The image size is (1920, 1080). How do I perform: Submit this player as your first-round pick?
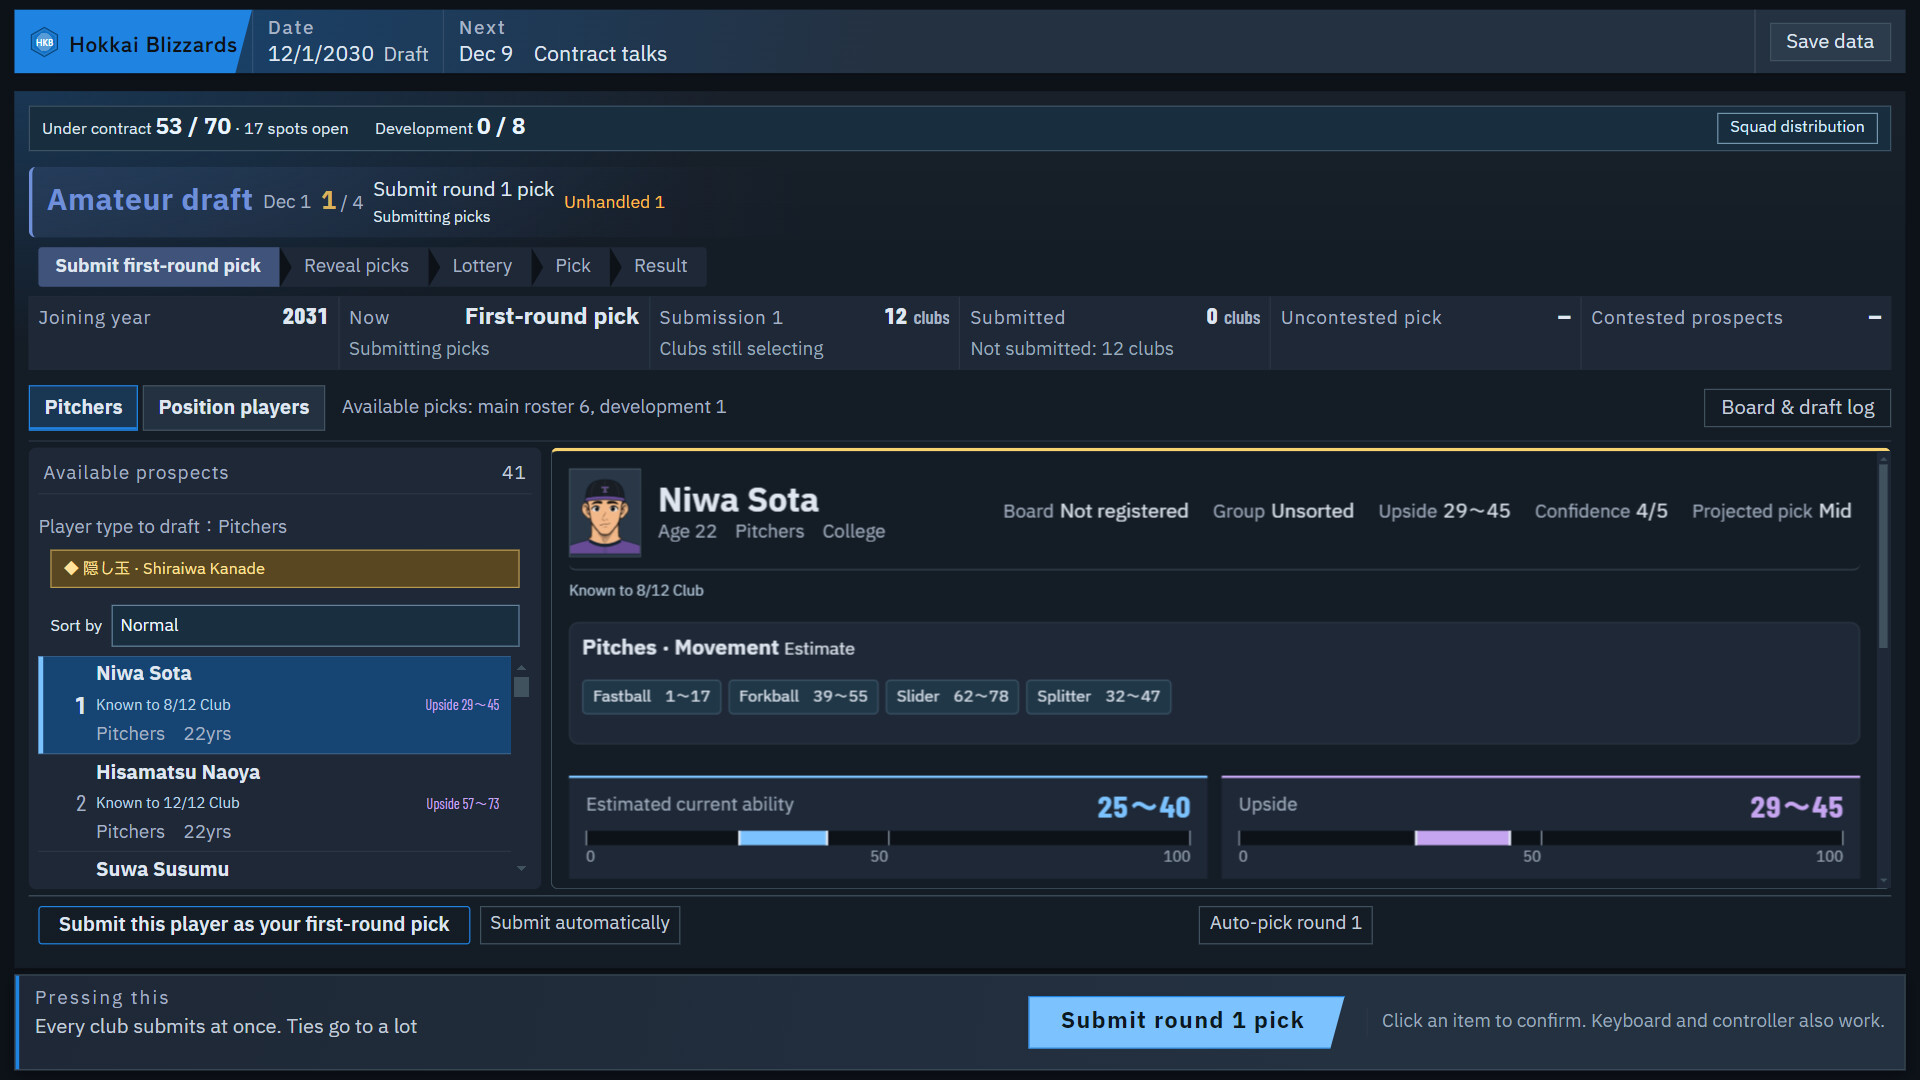pyautogui.click(x=254, y=924)
